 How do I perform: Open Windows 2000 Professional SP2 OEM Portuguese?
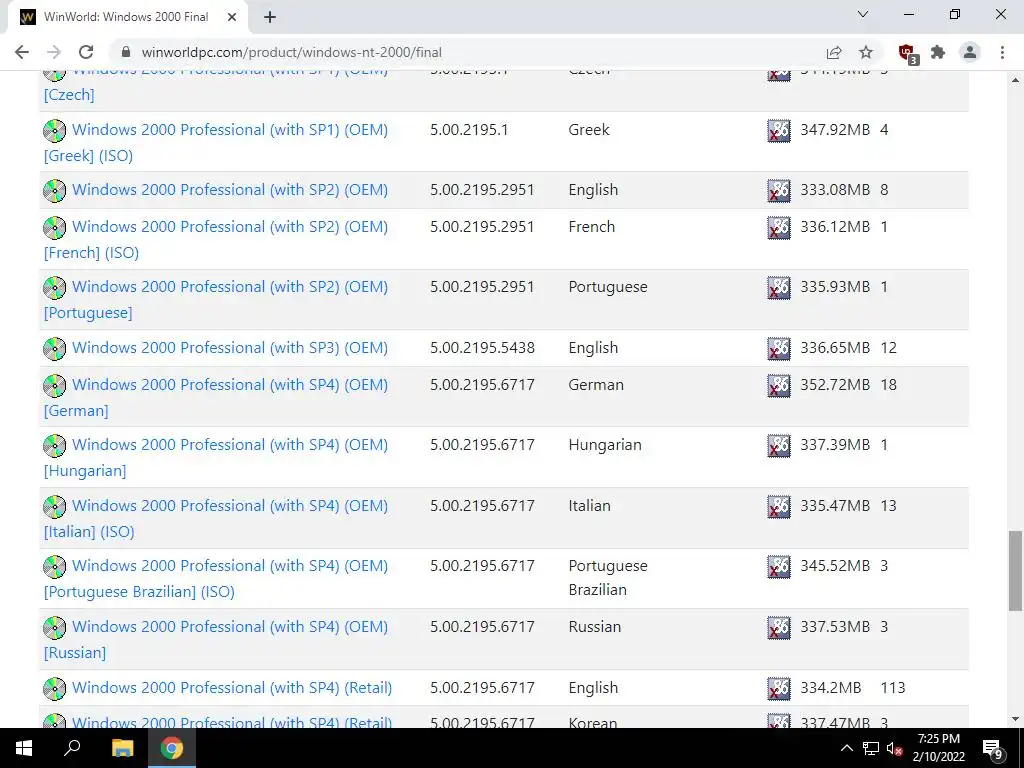pos(216,300)
